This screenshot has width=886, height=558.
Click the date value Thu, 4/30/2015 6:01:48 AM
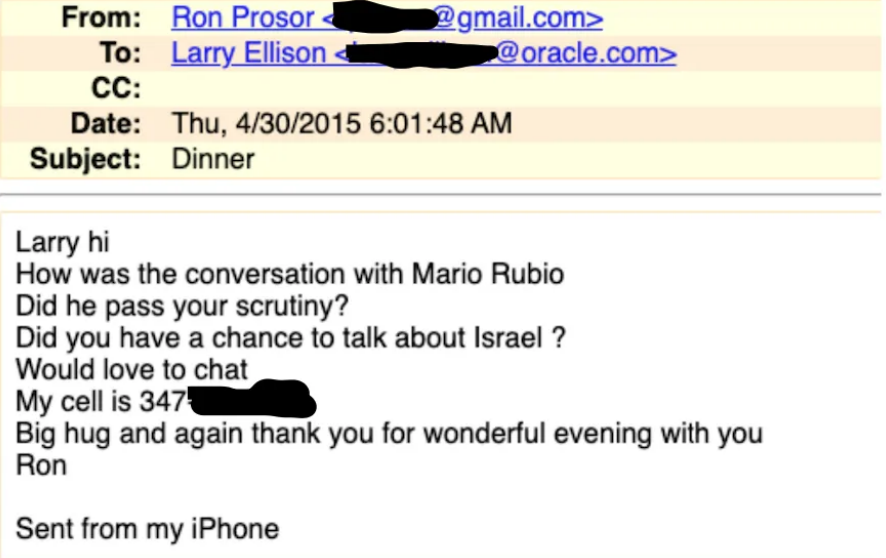342,124
